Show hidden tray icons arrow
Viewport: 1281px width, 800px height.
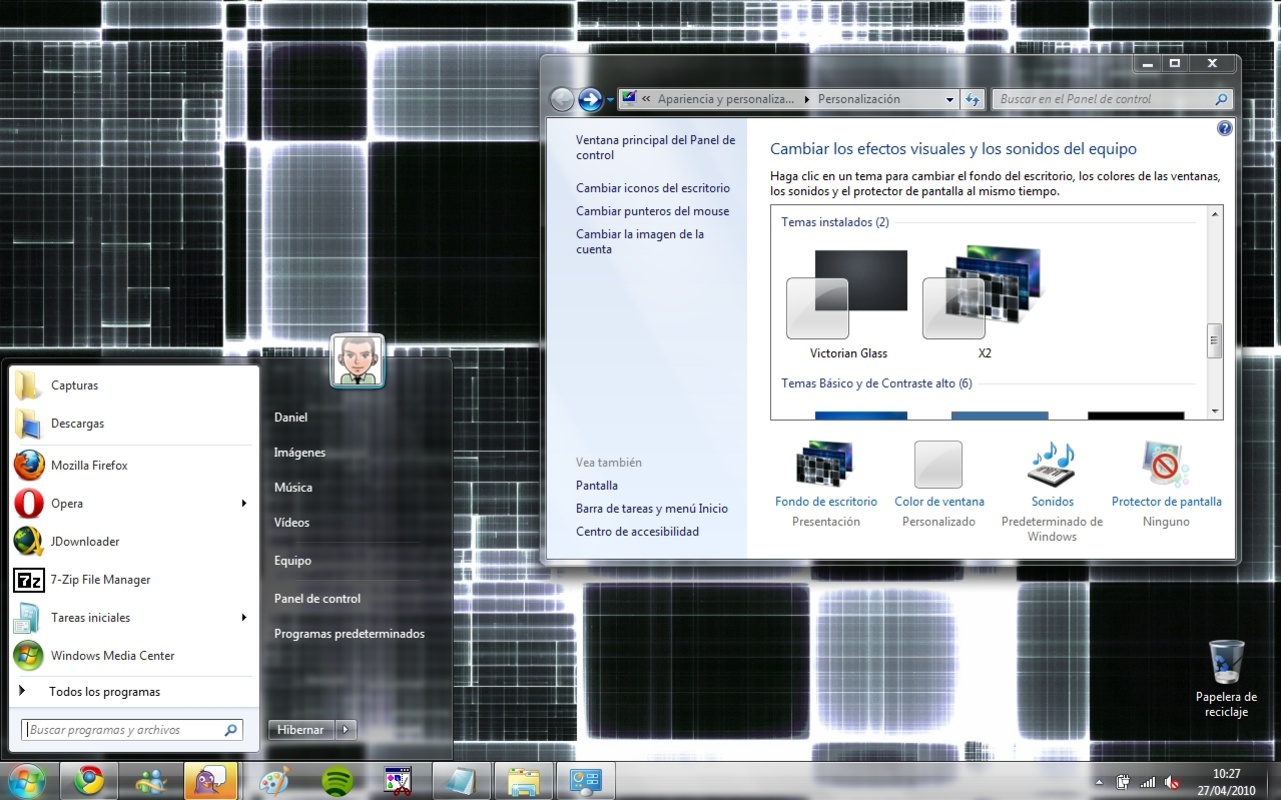1099,782
